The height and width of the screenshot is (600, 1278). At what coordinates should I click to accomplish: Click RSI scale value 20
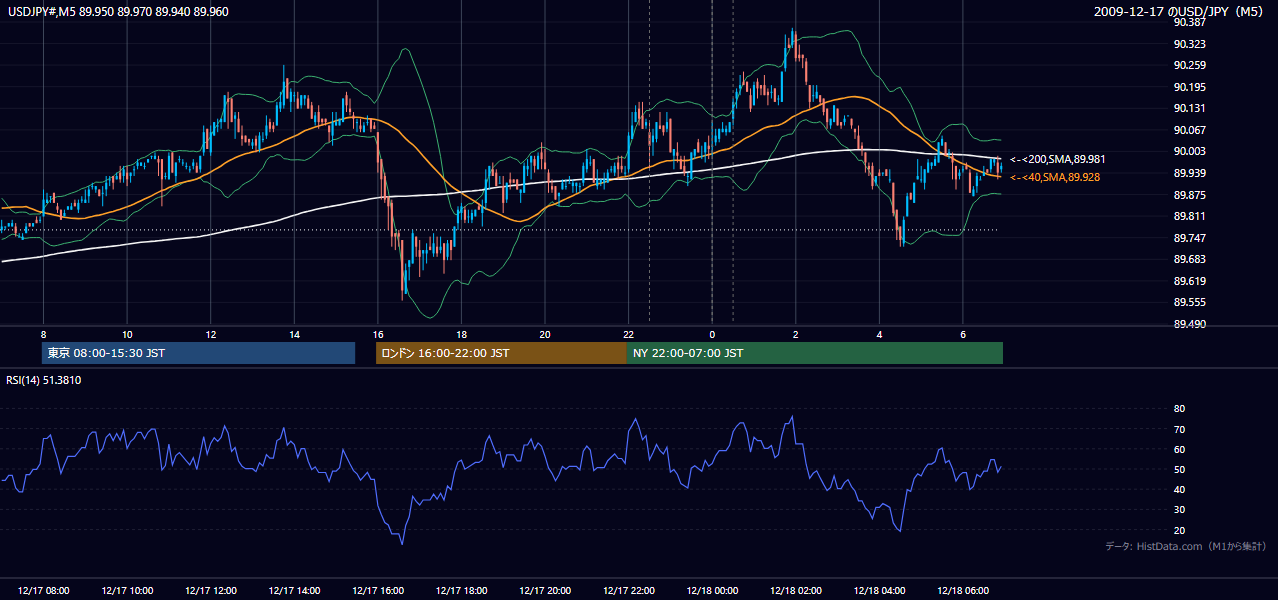point(1180,530)
